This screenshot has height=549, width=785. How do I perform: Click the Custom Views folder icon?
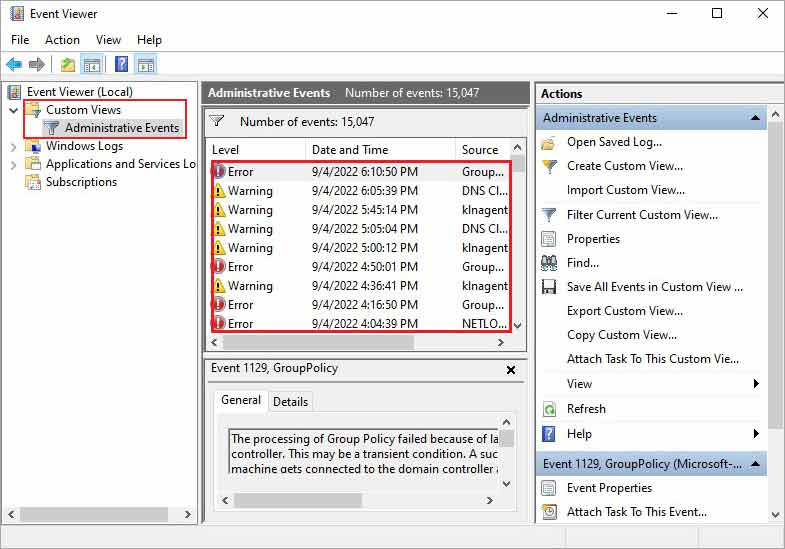coord(33,110)
